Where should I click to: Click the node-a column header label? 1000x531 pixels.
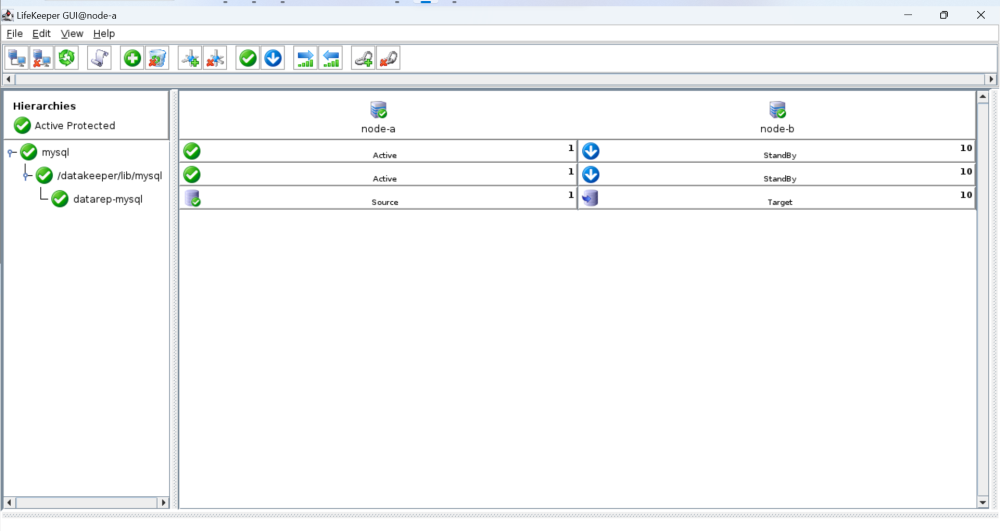[378, 129]
